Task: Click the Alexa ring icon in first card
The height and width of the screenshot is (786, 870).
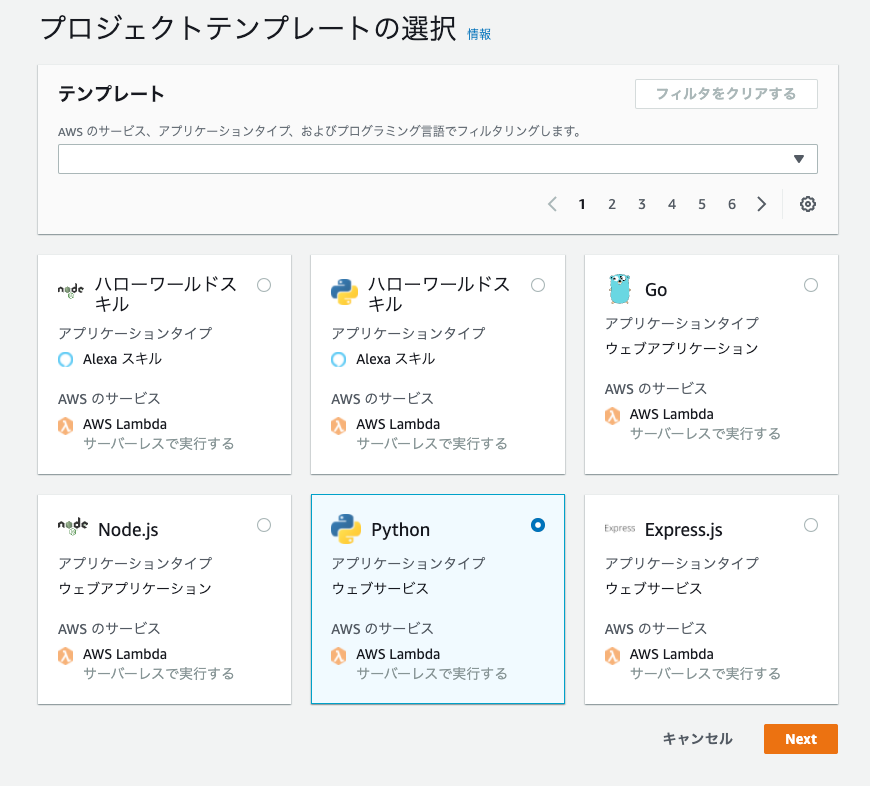Action: tap(65, 359)
